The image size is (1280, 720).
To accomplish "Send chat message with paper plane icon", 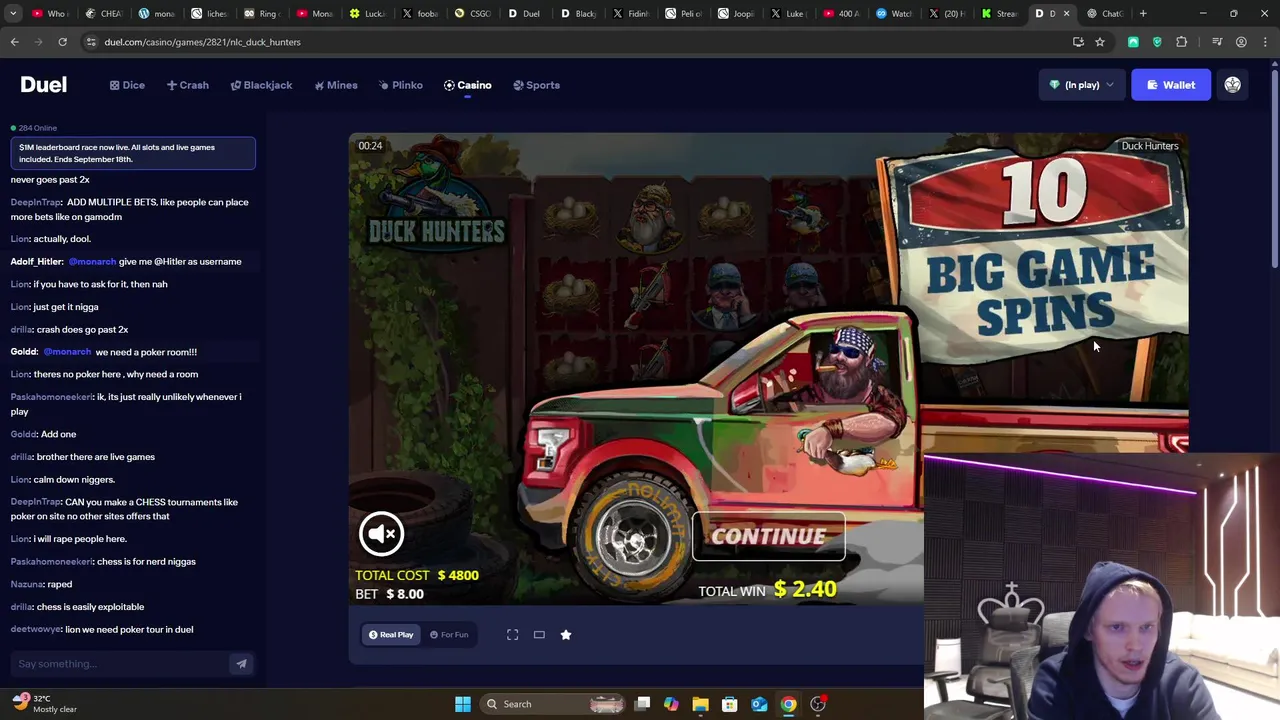I will click(241, 664).
